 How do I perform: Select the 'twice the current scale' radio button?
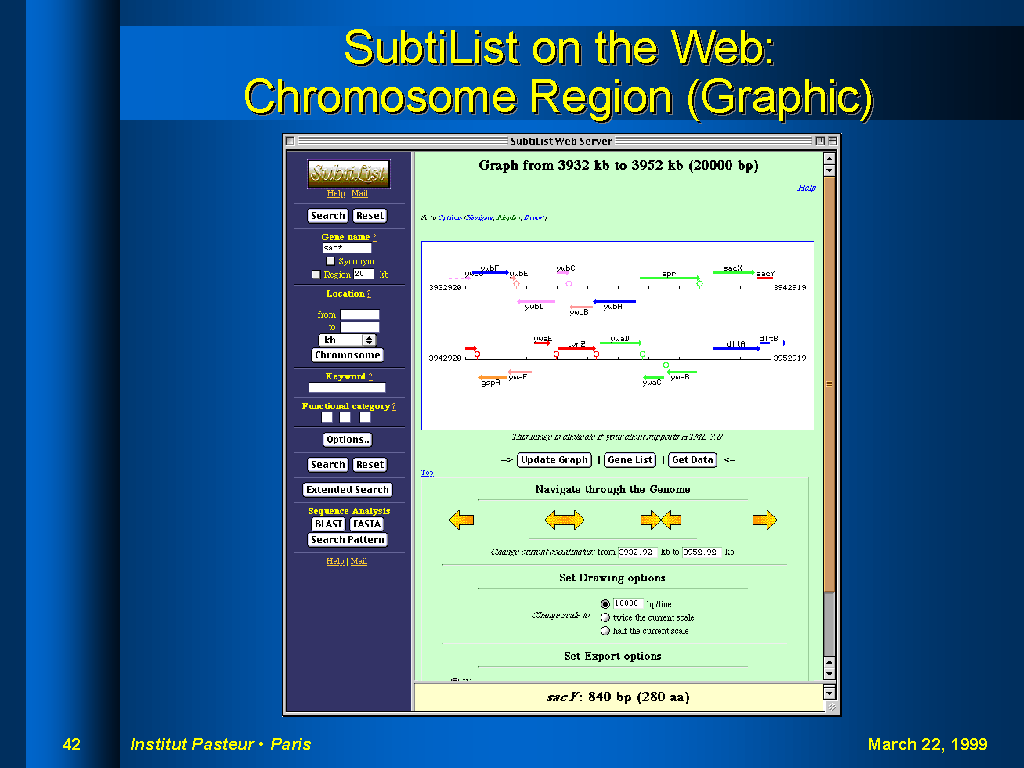pos(605,618)
